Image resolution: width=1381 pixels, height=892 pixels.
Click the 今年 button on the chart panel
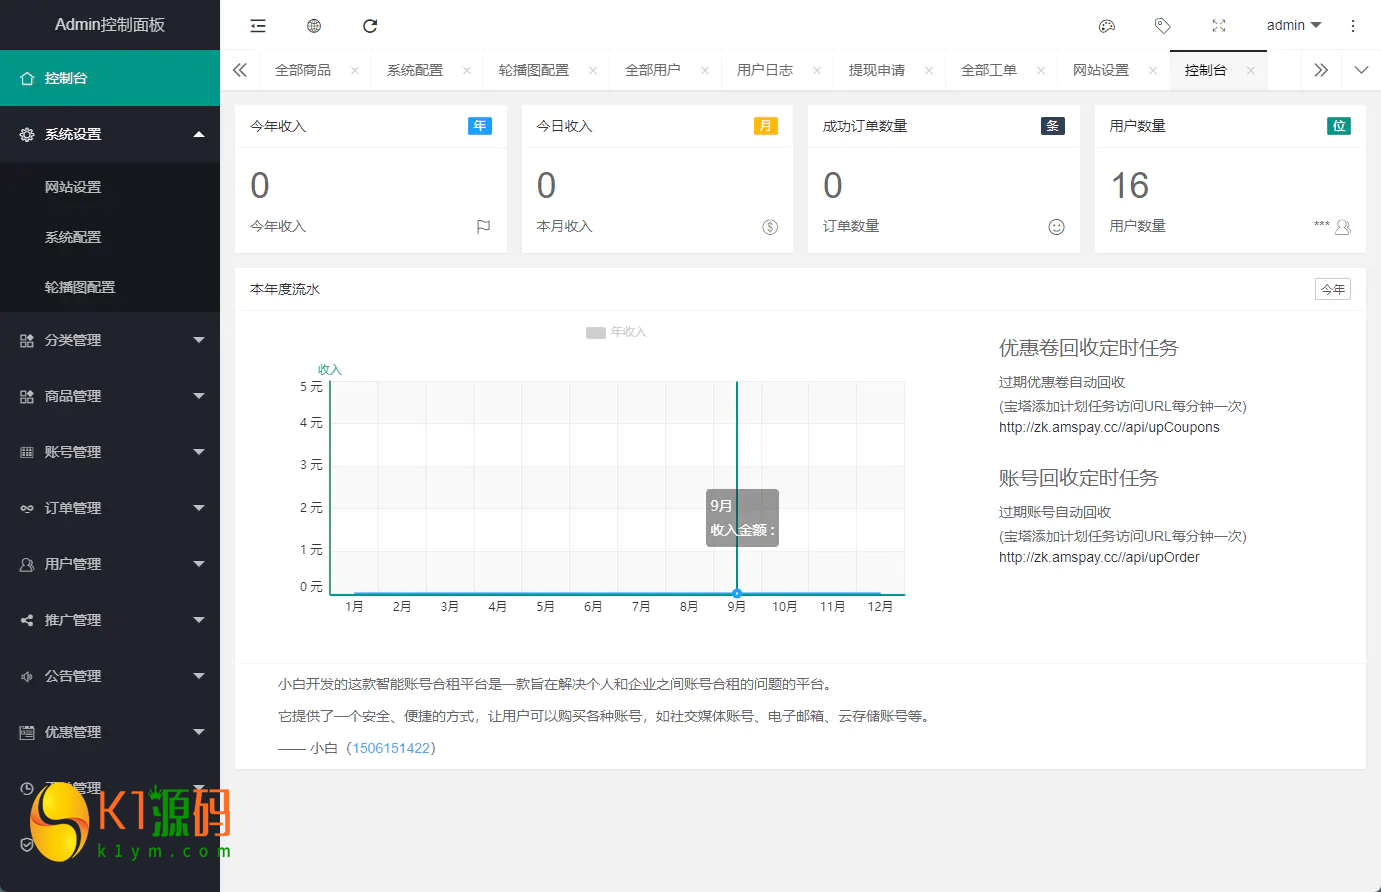click(x=1332, y=289)
